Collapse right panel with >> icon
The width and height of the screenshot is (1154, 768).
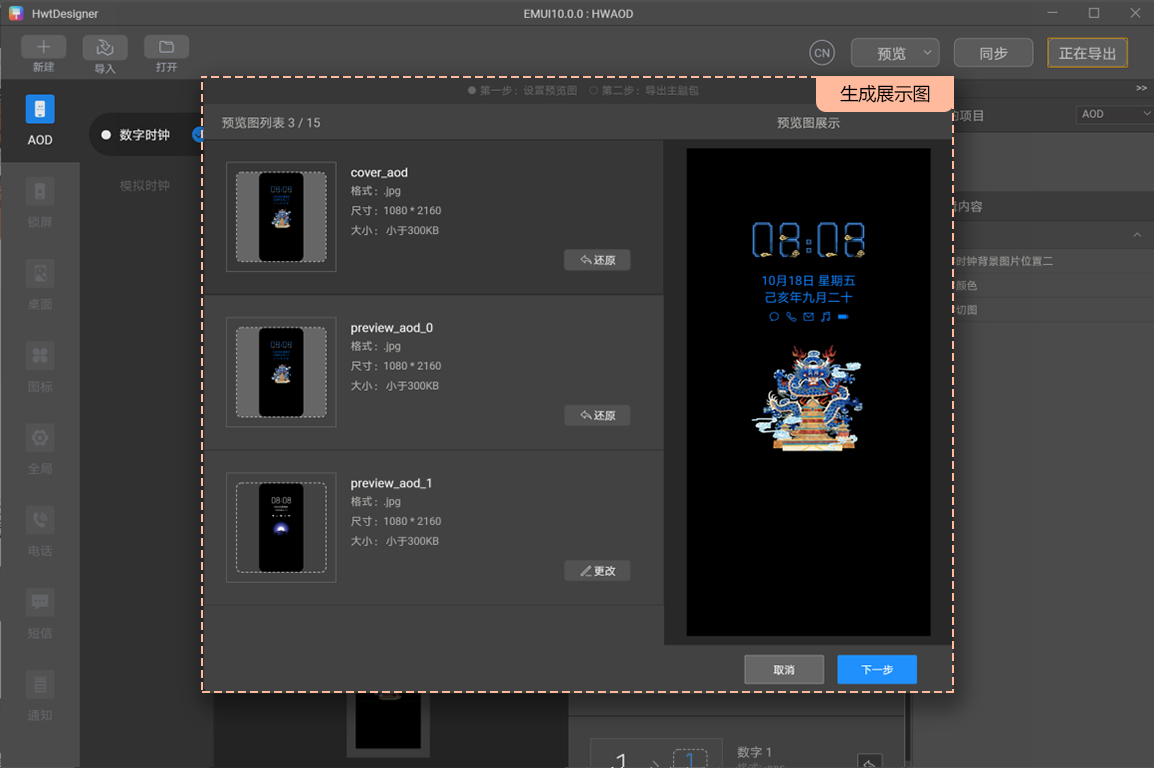coord(1141,88)
